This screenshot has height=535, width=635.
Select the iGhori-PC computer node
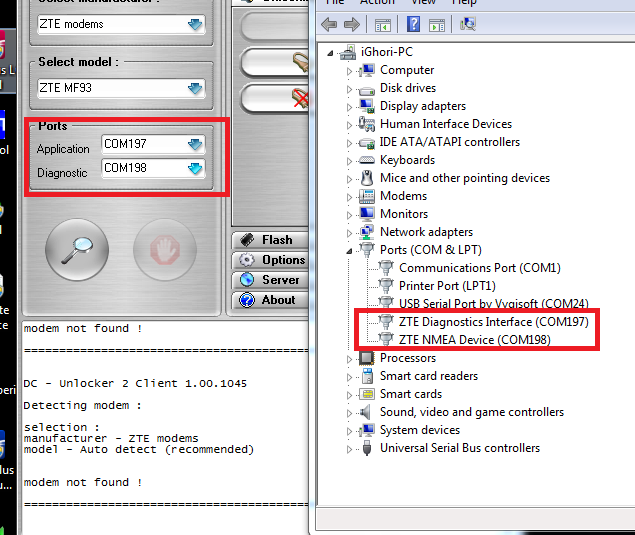coord(387,52)
